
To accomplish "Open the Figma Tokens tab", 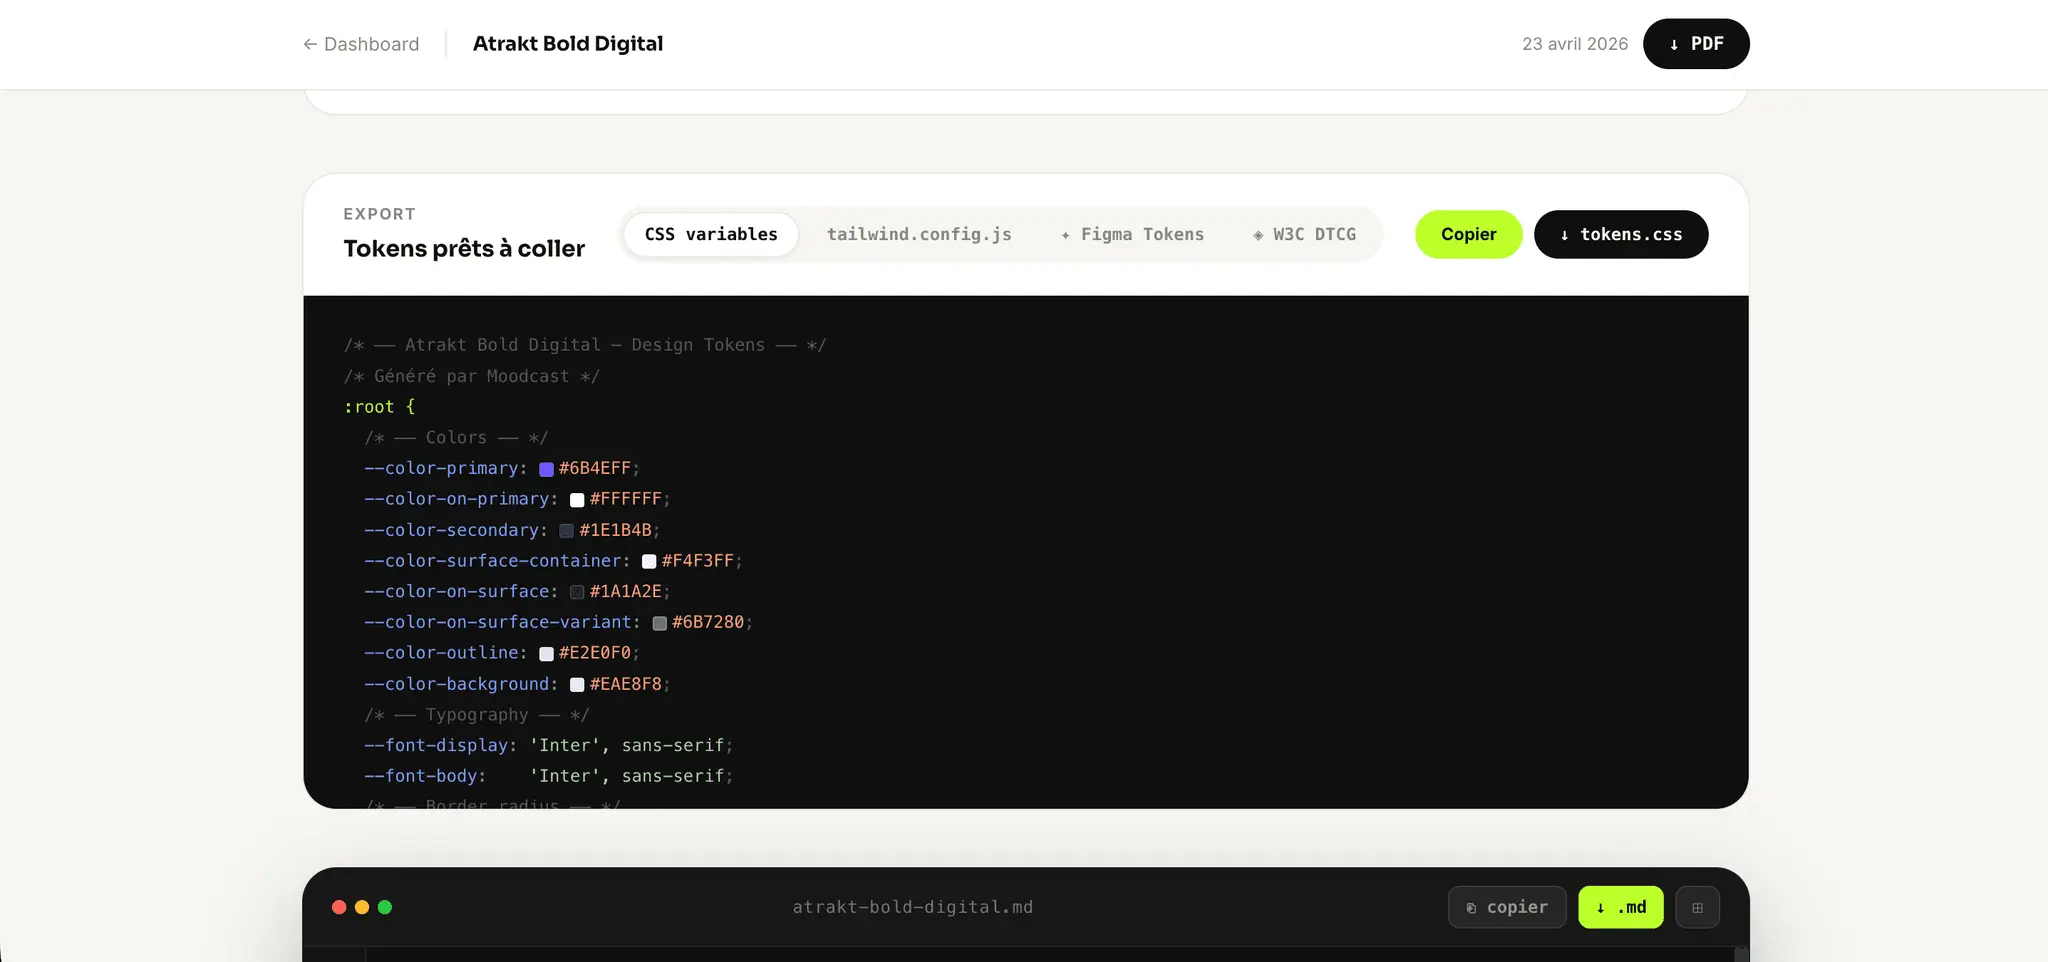I will 1132,234.
